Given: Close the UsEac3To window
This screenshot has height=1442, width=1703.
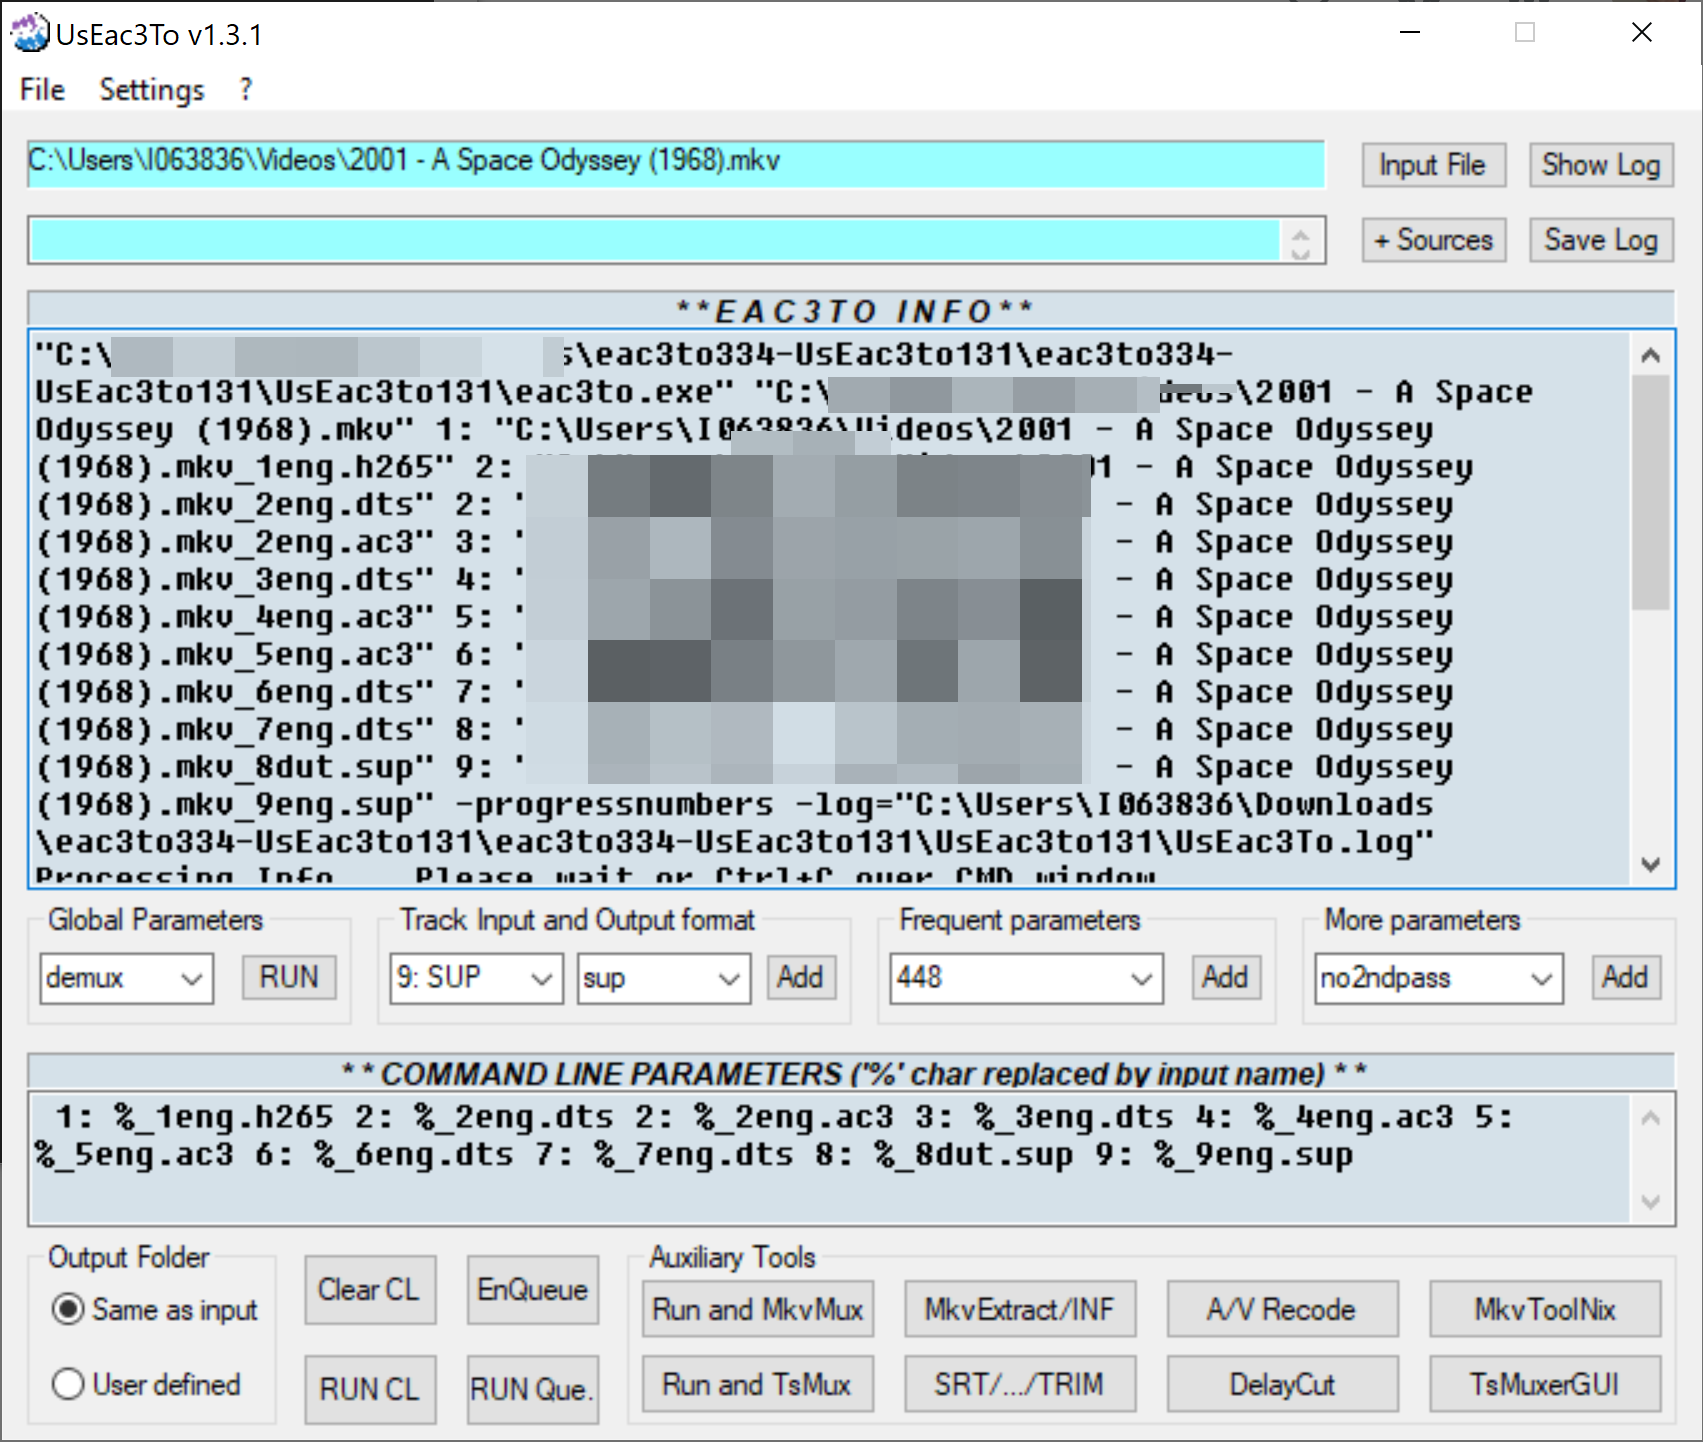Looking at the screenshot, I should (1642, 33).
